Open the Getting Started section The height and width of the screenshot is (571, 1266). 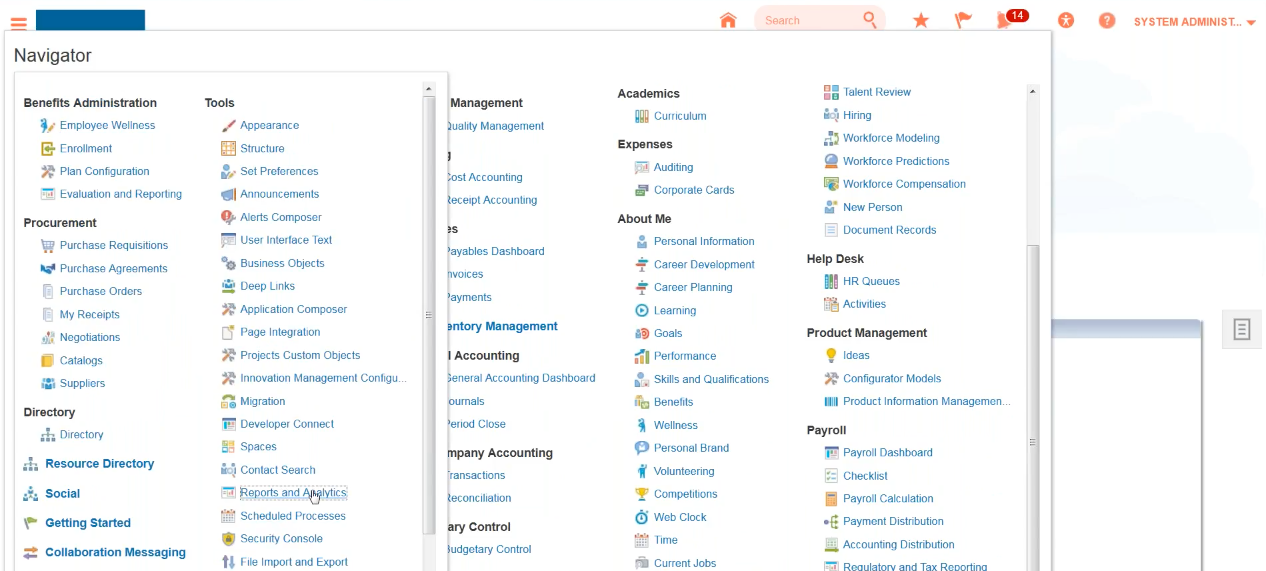(88, 523)
